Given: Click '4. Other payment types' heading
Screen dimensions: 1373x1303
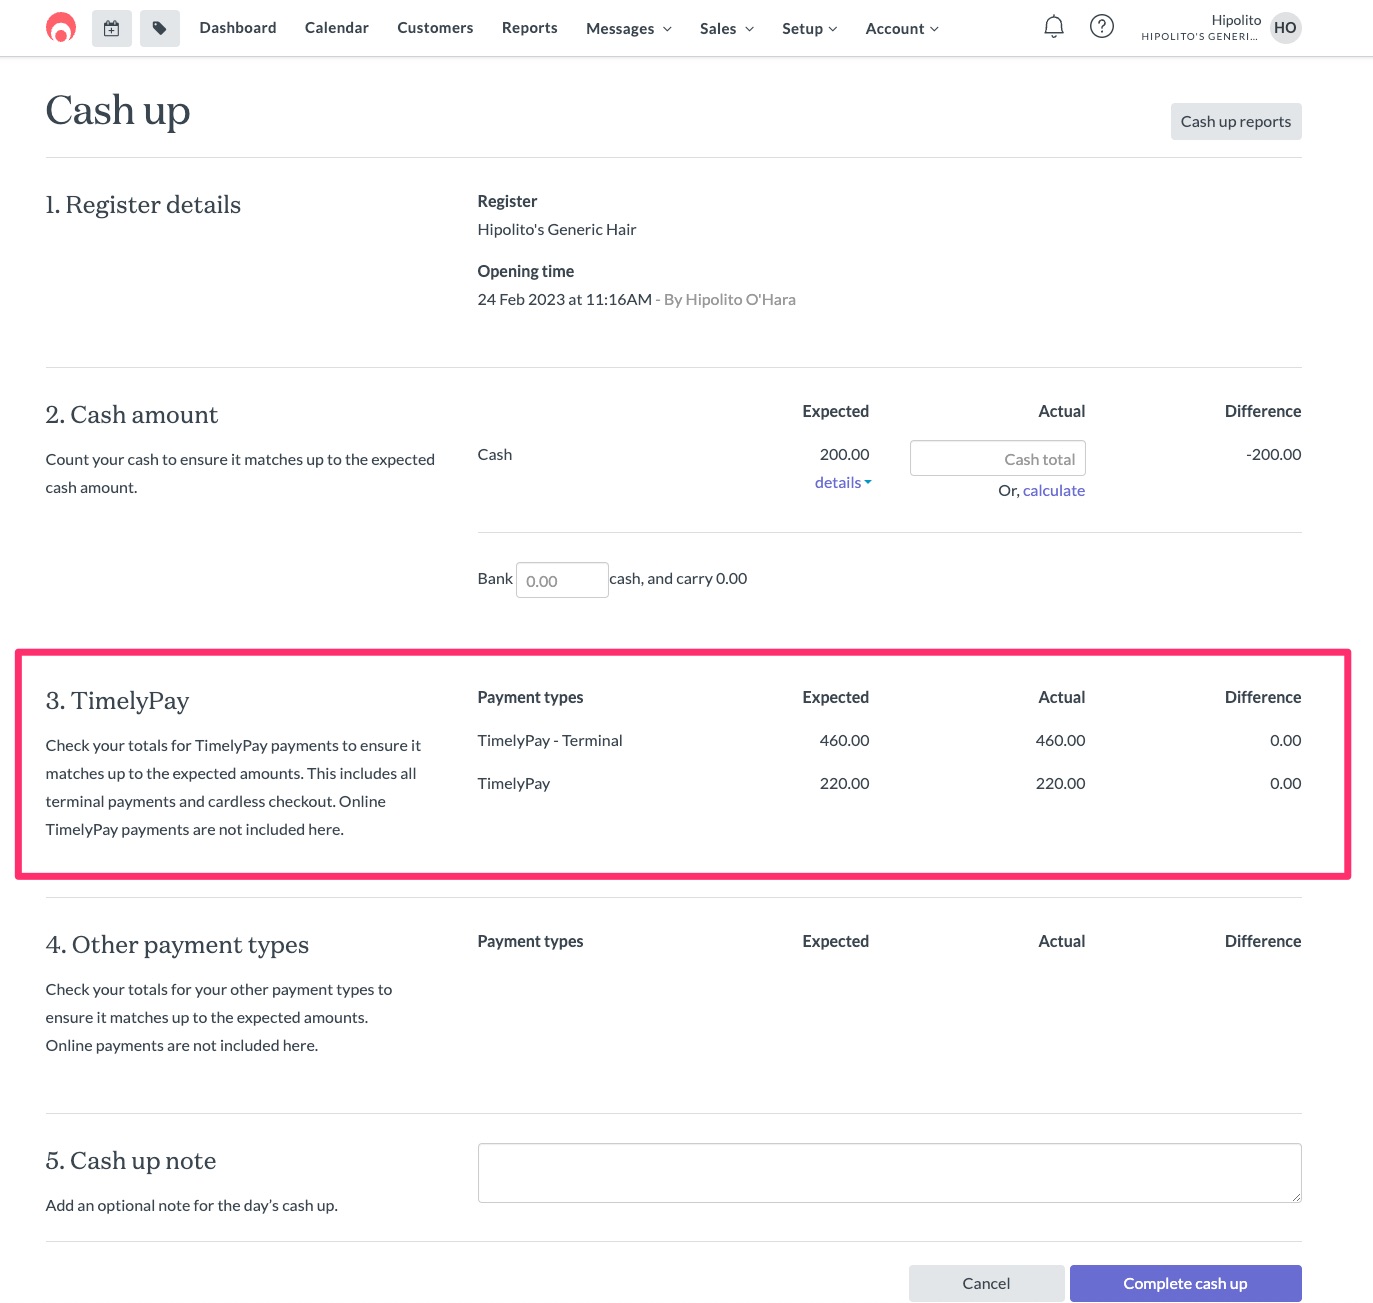Looking at the screenshot, I should pyautogui.click(x=177, y=945).
